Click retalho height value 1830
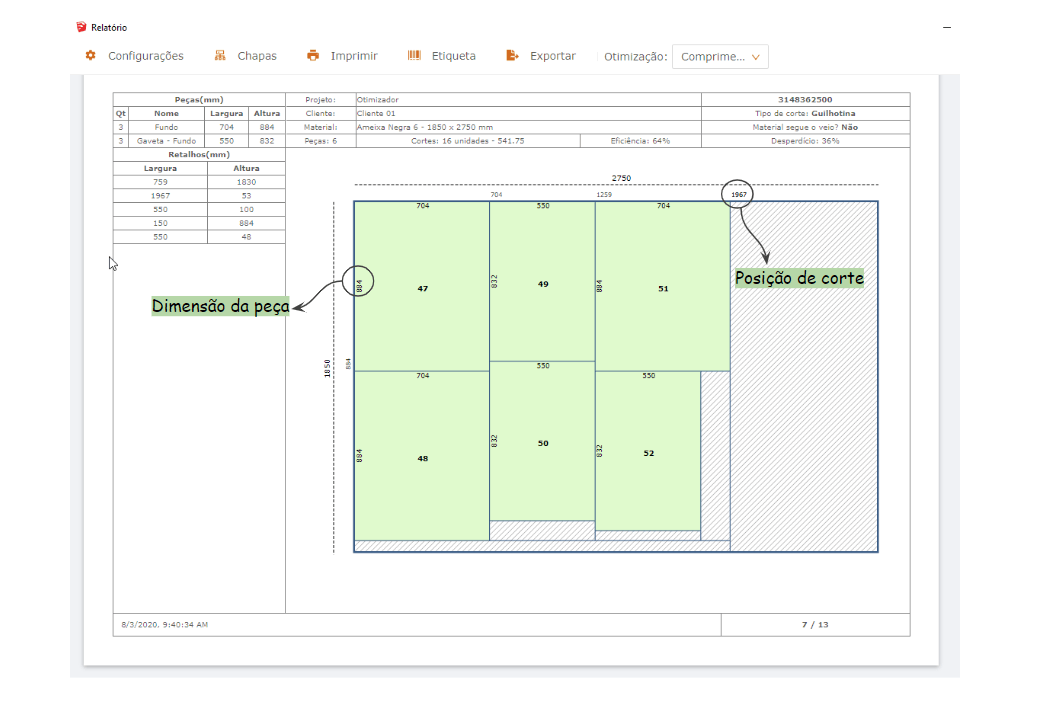Screen dimensions: 1043x713 click(246, 182)
